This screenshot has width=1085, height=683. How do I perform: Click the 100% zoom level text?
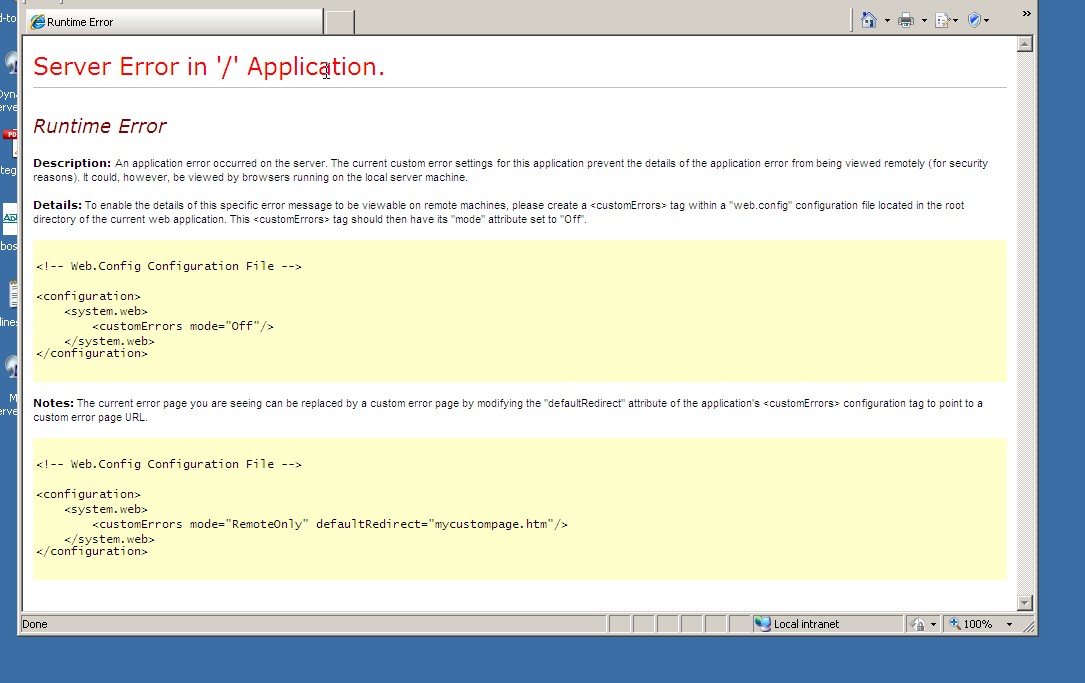click(978, 624)
